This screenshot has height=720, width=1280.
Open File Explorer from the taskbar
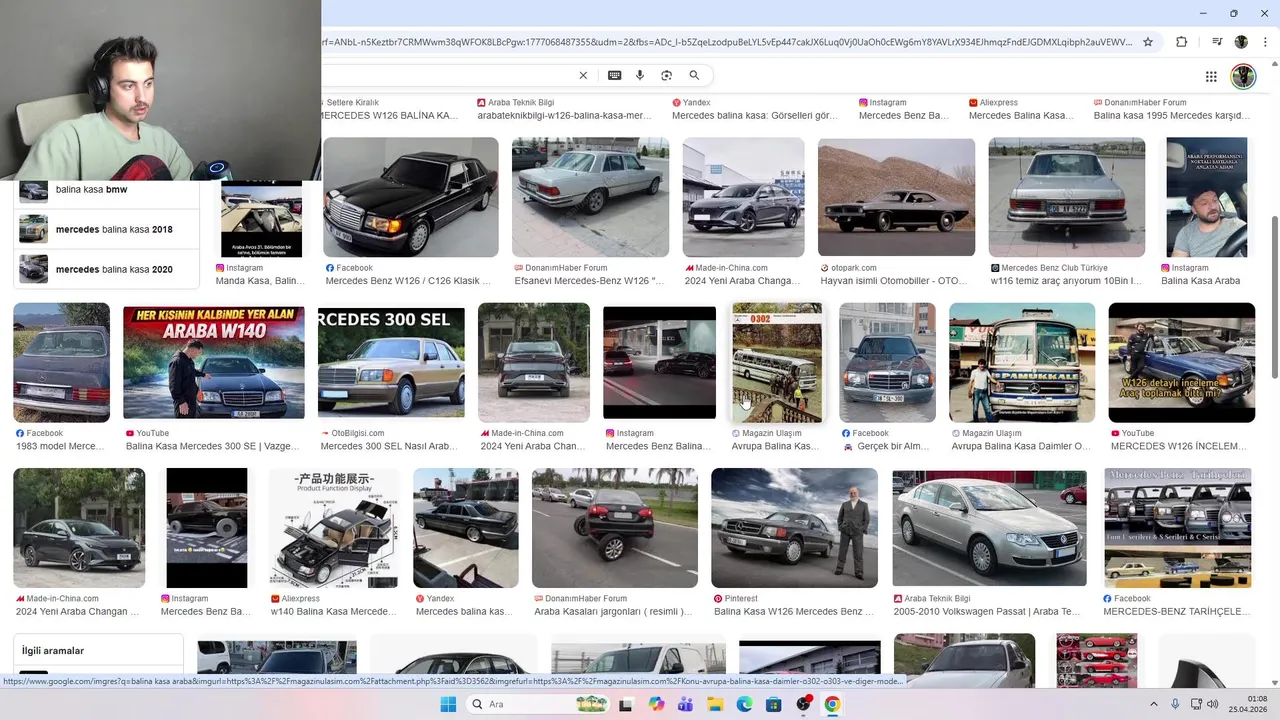pyautogui.click(x=715, y=704)
